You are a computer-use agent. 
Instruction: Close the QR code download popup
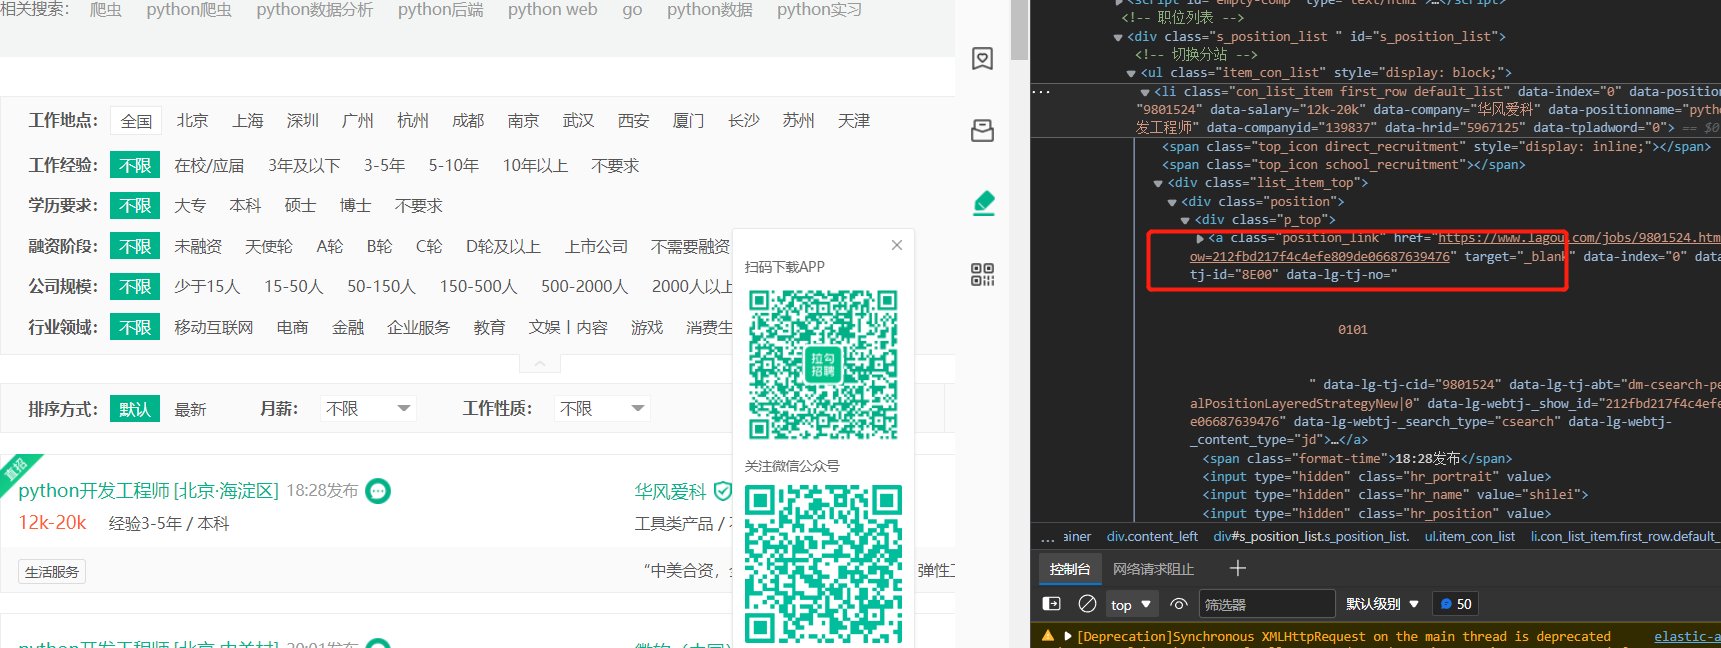897,245
